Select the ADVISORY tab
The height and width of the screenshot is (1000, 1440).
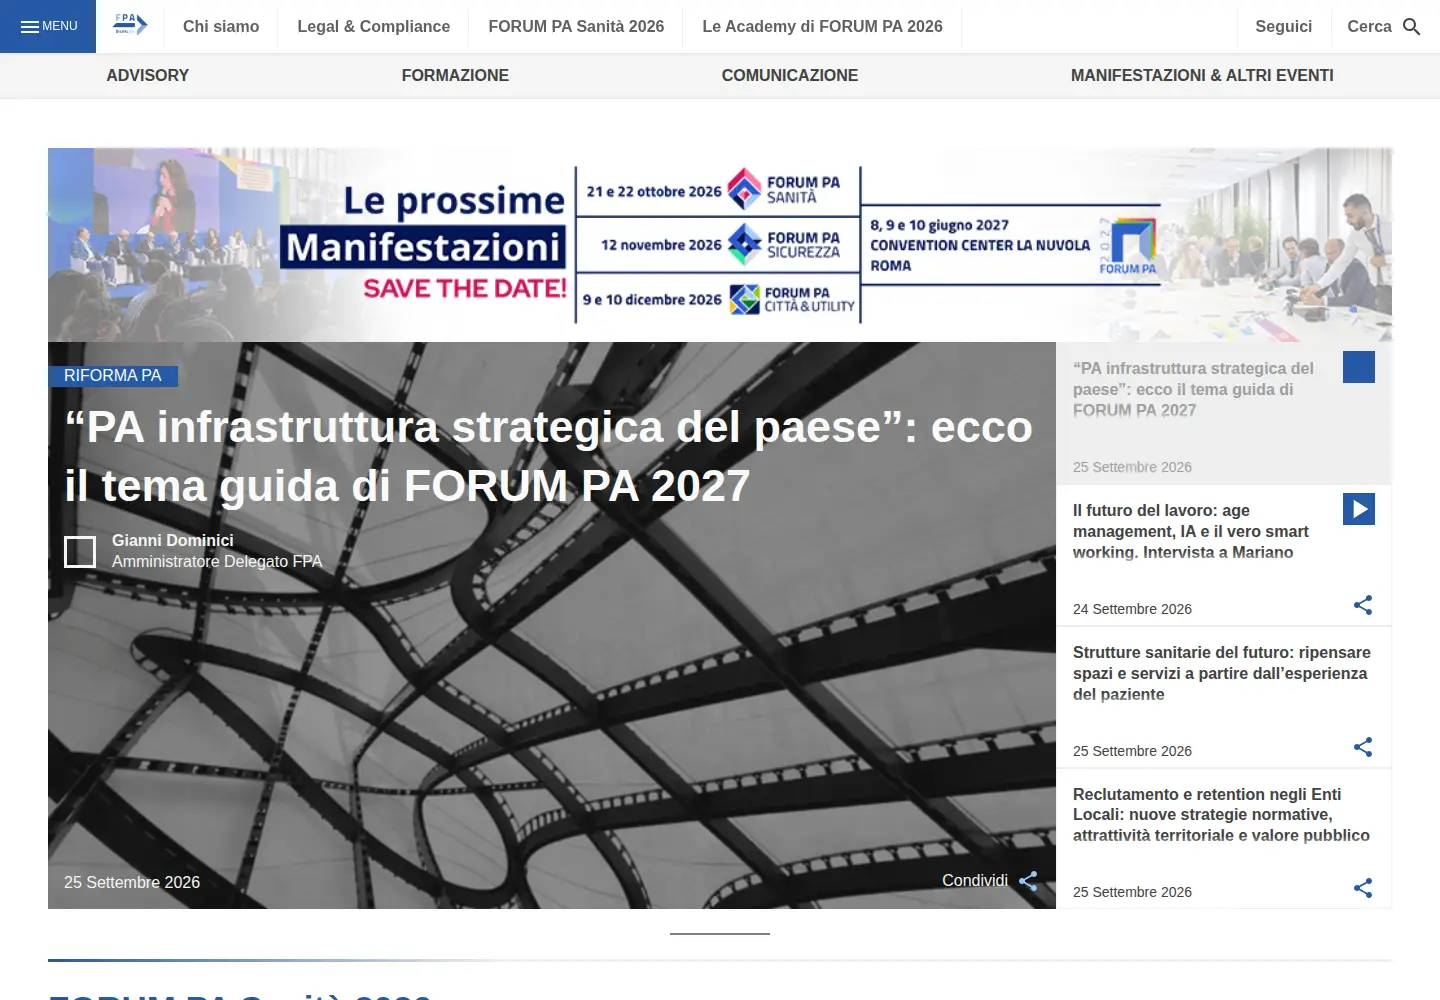148,75
